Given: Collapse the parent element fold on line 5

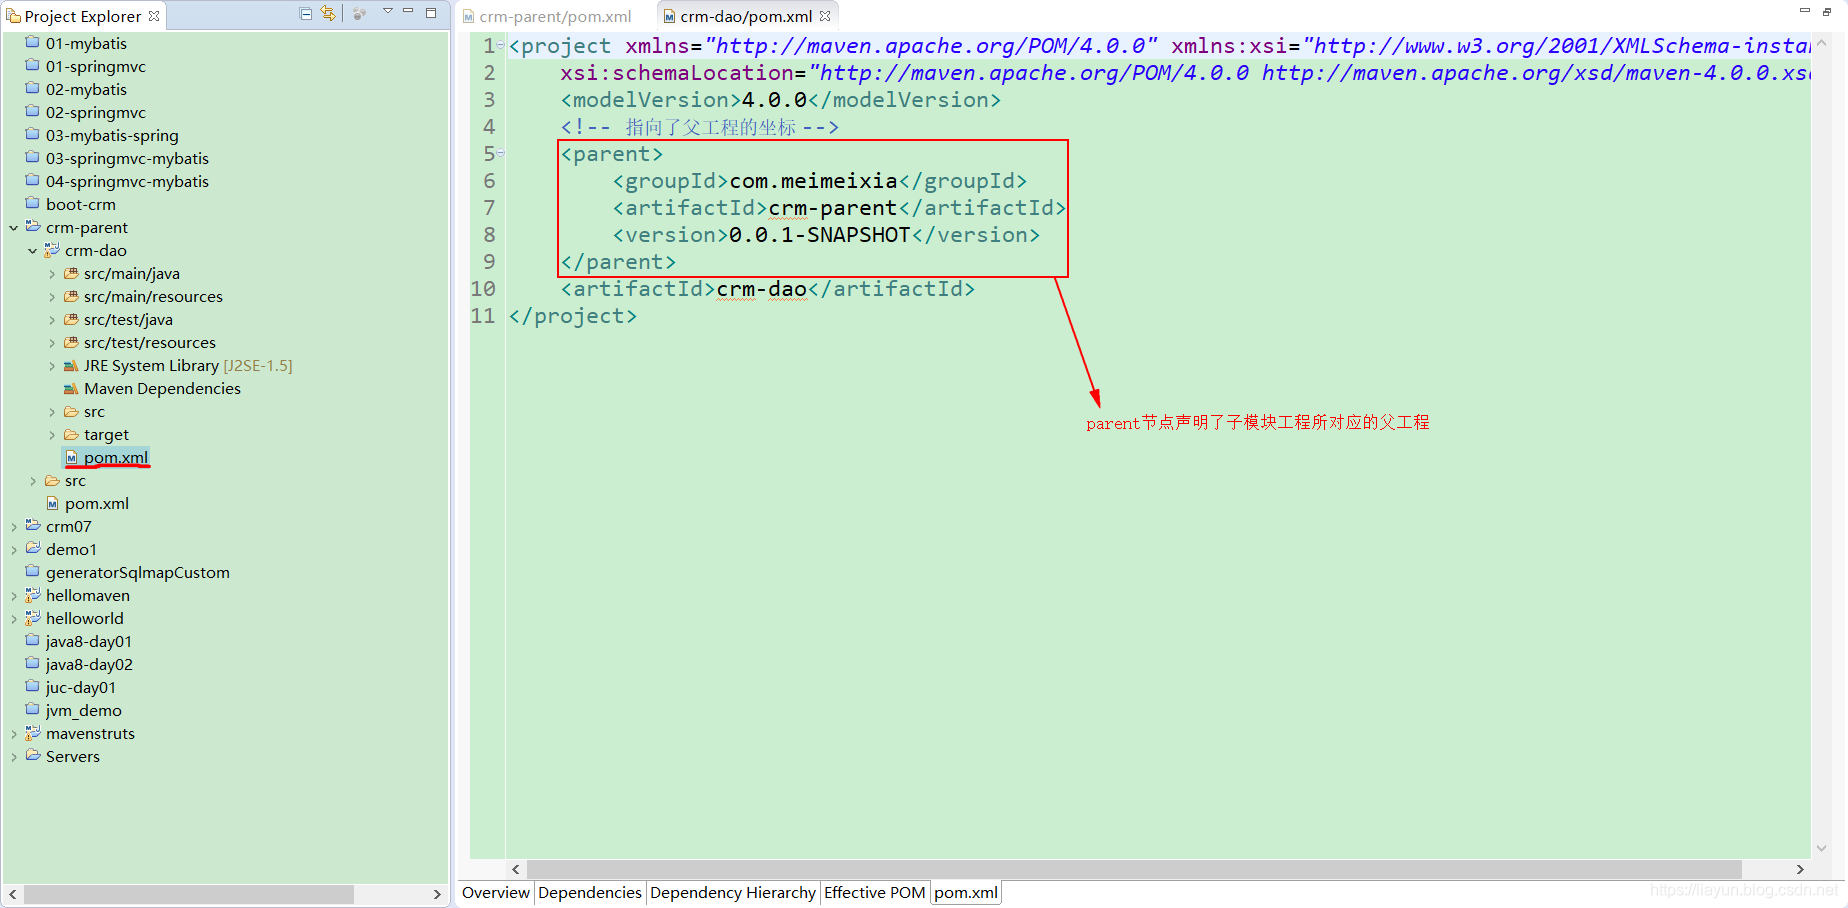Looking at the screenshot, I should pyautogui.click(x=501, y=154).
